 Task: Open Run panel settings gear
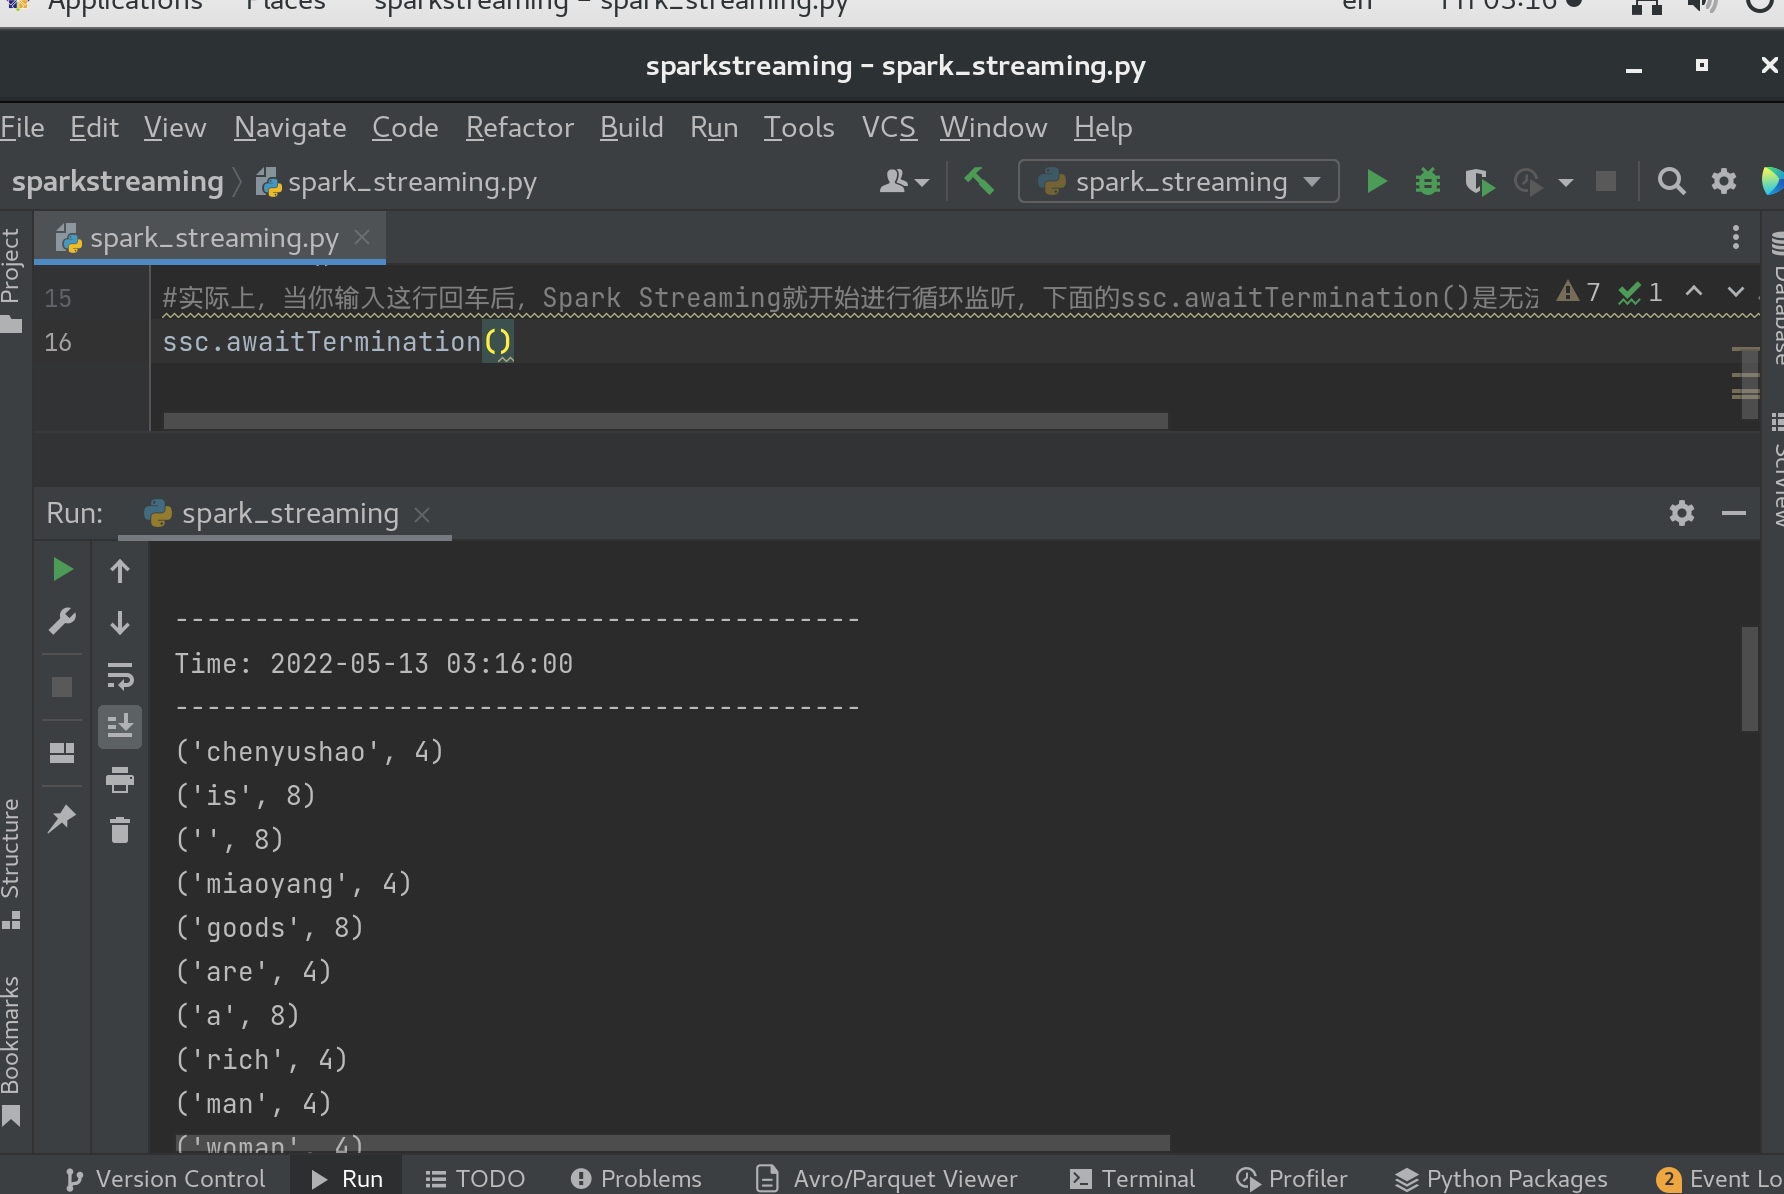pyautogui.click(x=1682, y=513)
